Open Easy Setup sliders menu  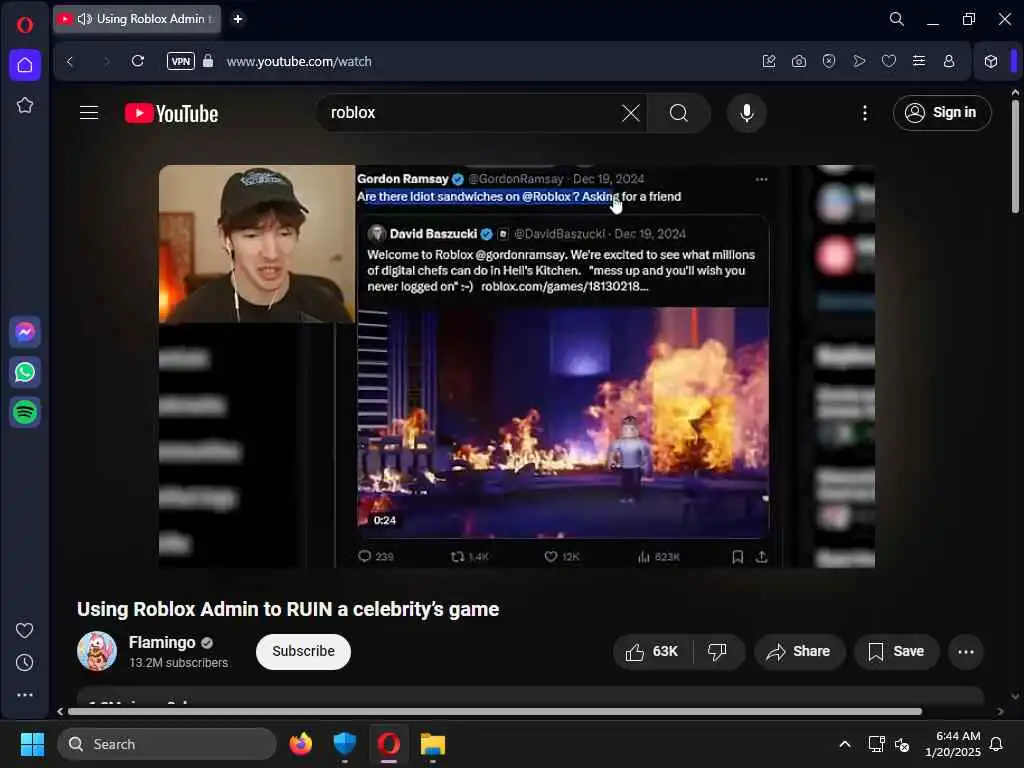(919, 61)
